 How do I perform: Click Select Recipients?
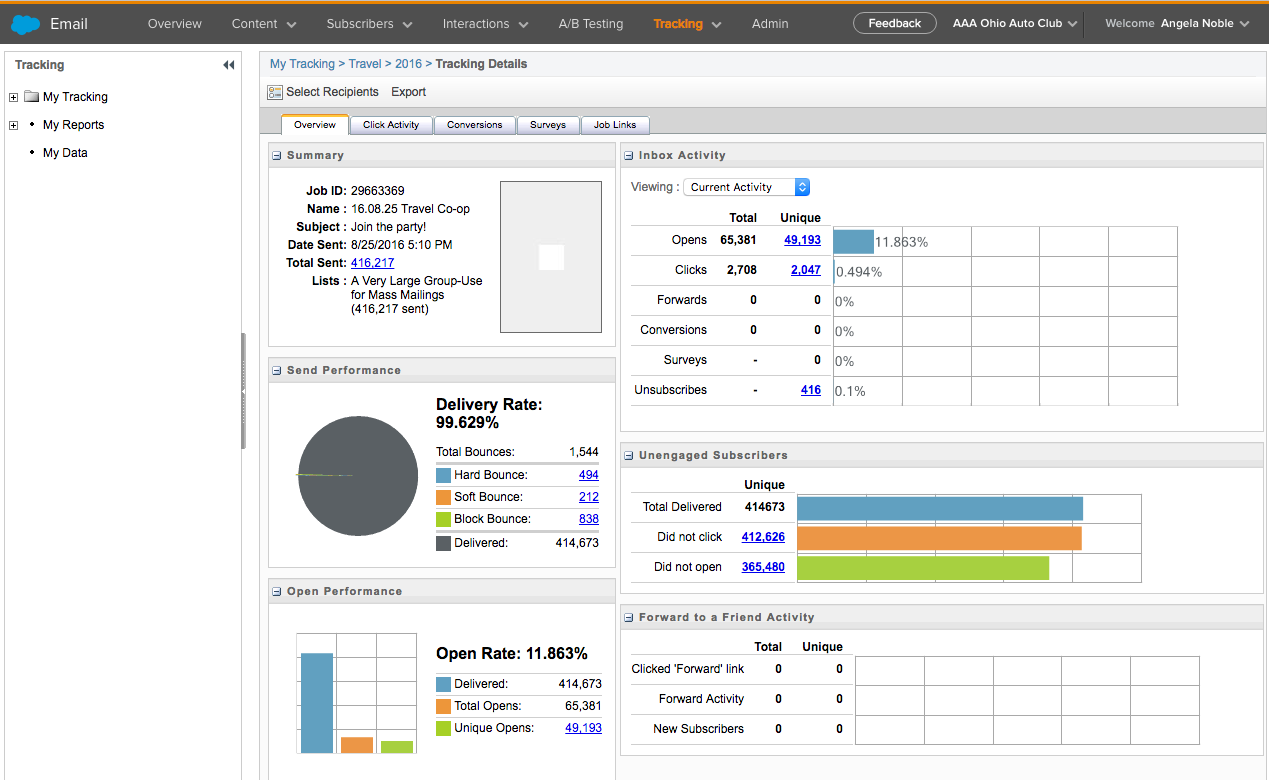pyautogui.click(x=332, y=92)
